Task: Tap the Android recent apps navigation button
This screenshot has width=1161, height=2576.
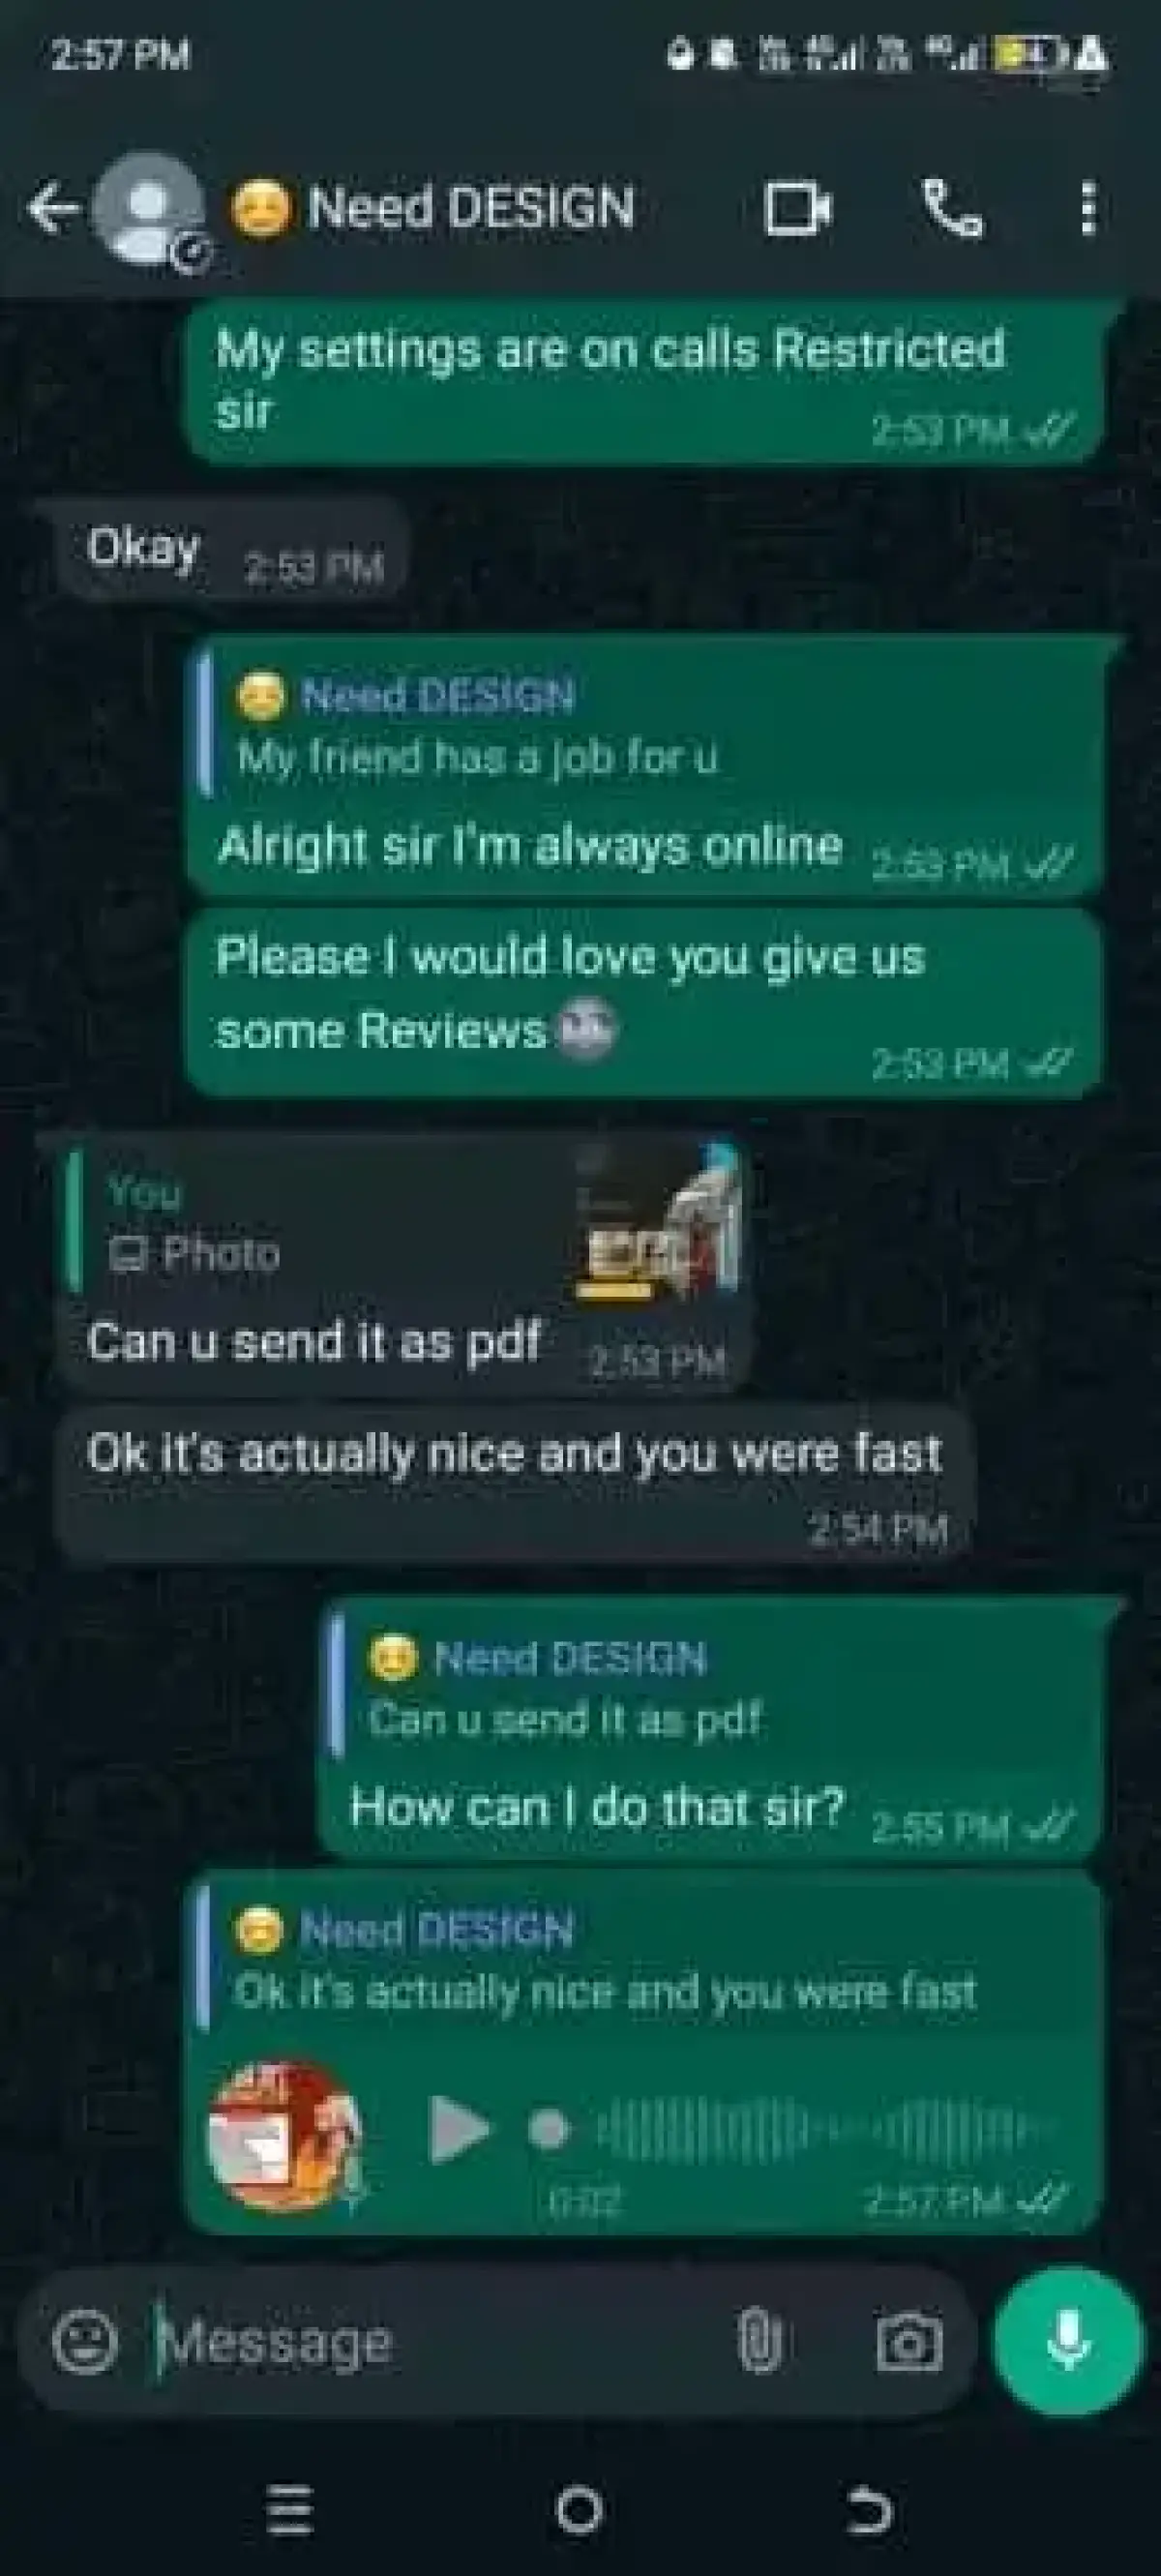Action: 290,2510
